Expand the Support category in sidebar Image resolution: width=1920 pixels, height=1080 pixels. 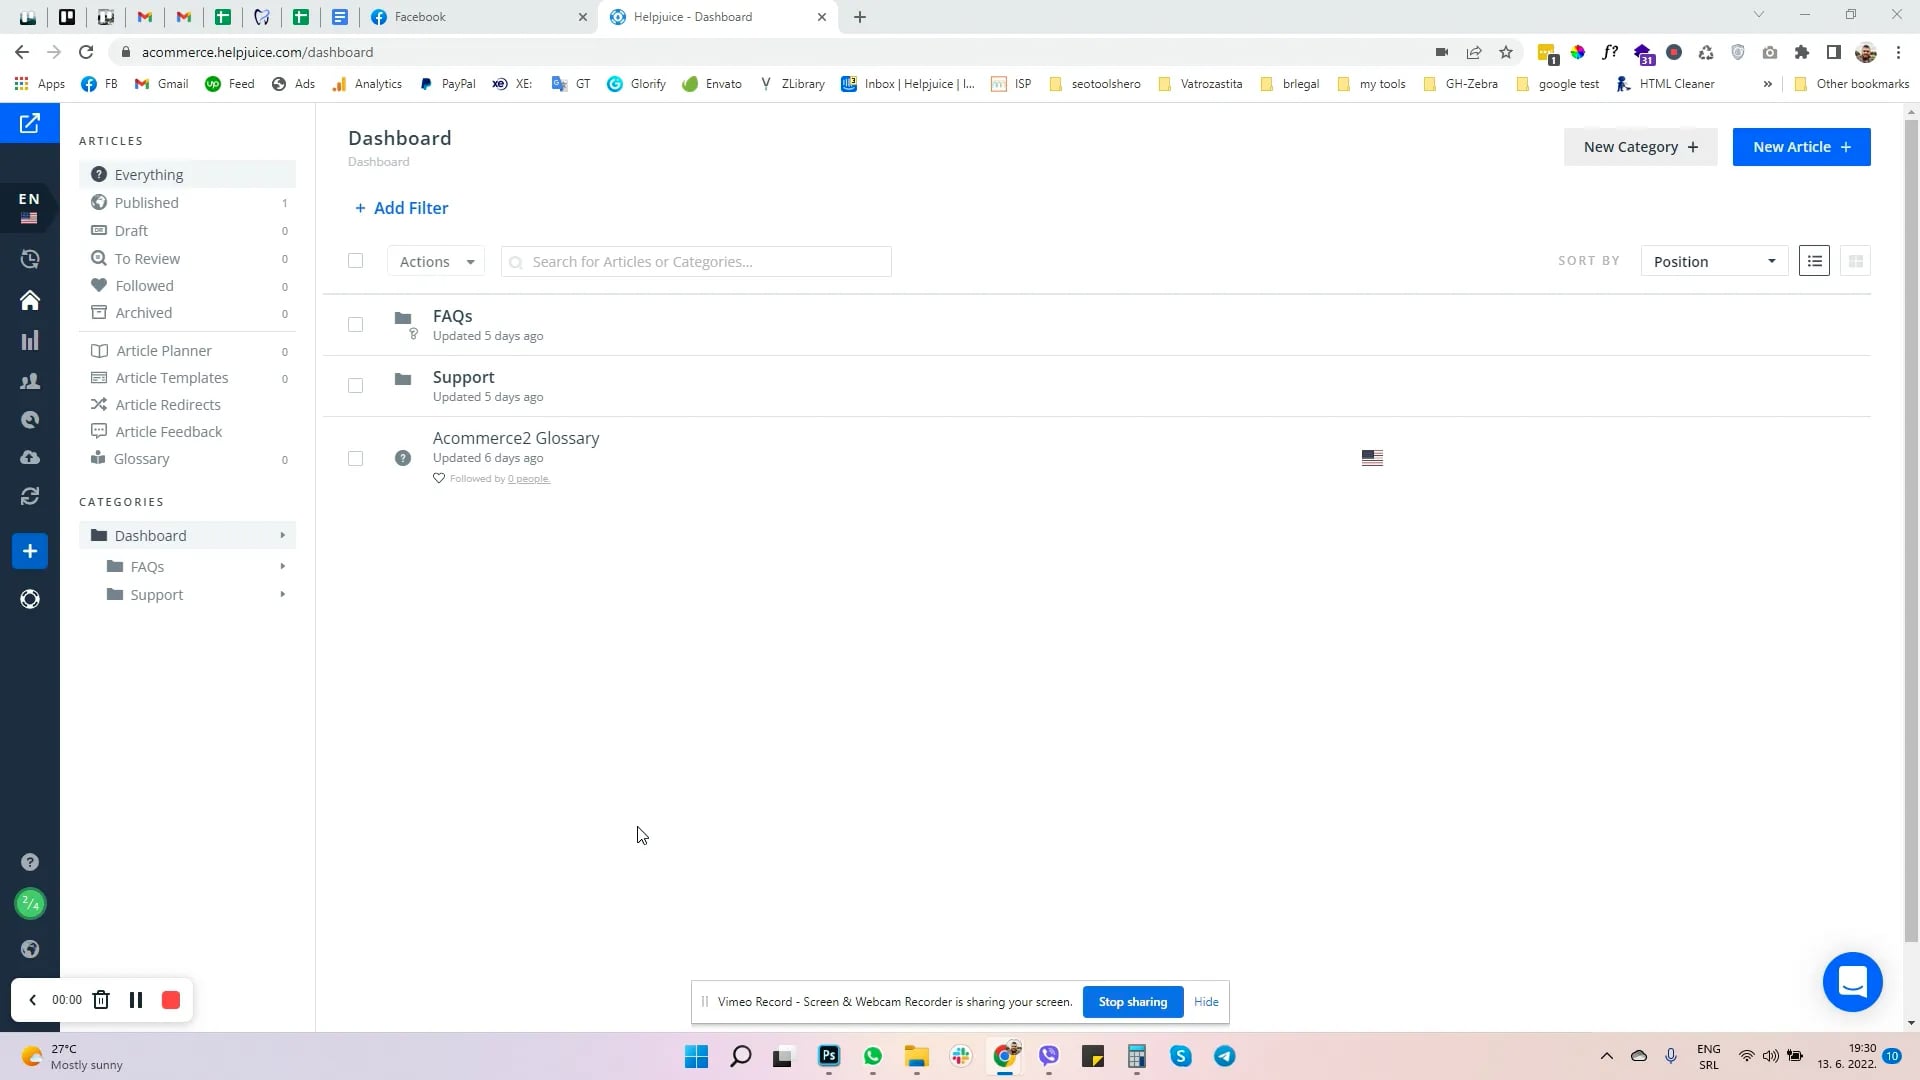[x=283, y=594]
